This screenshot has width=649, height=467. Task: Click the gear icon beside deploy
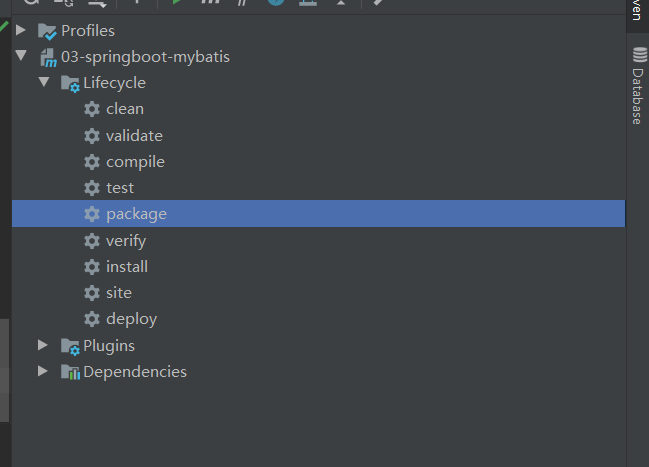coord(92,319)
